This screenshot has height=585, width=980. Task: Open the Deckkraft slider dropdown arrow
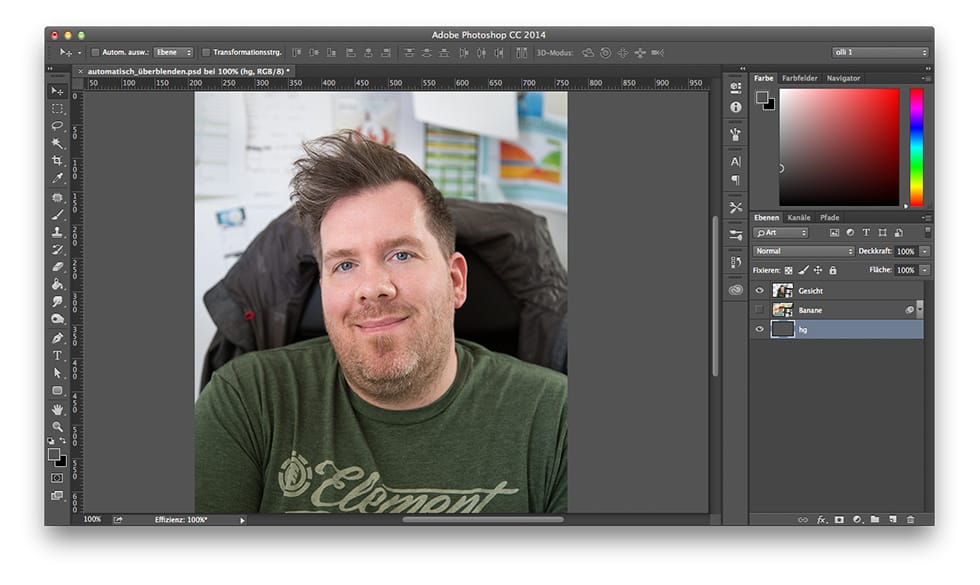tap(924, 251)
